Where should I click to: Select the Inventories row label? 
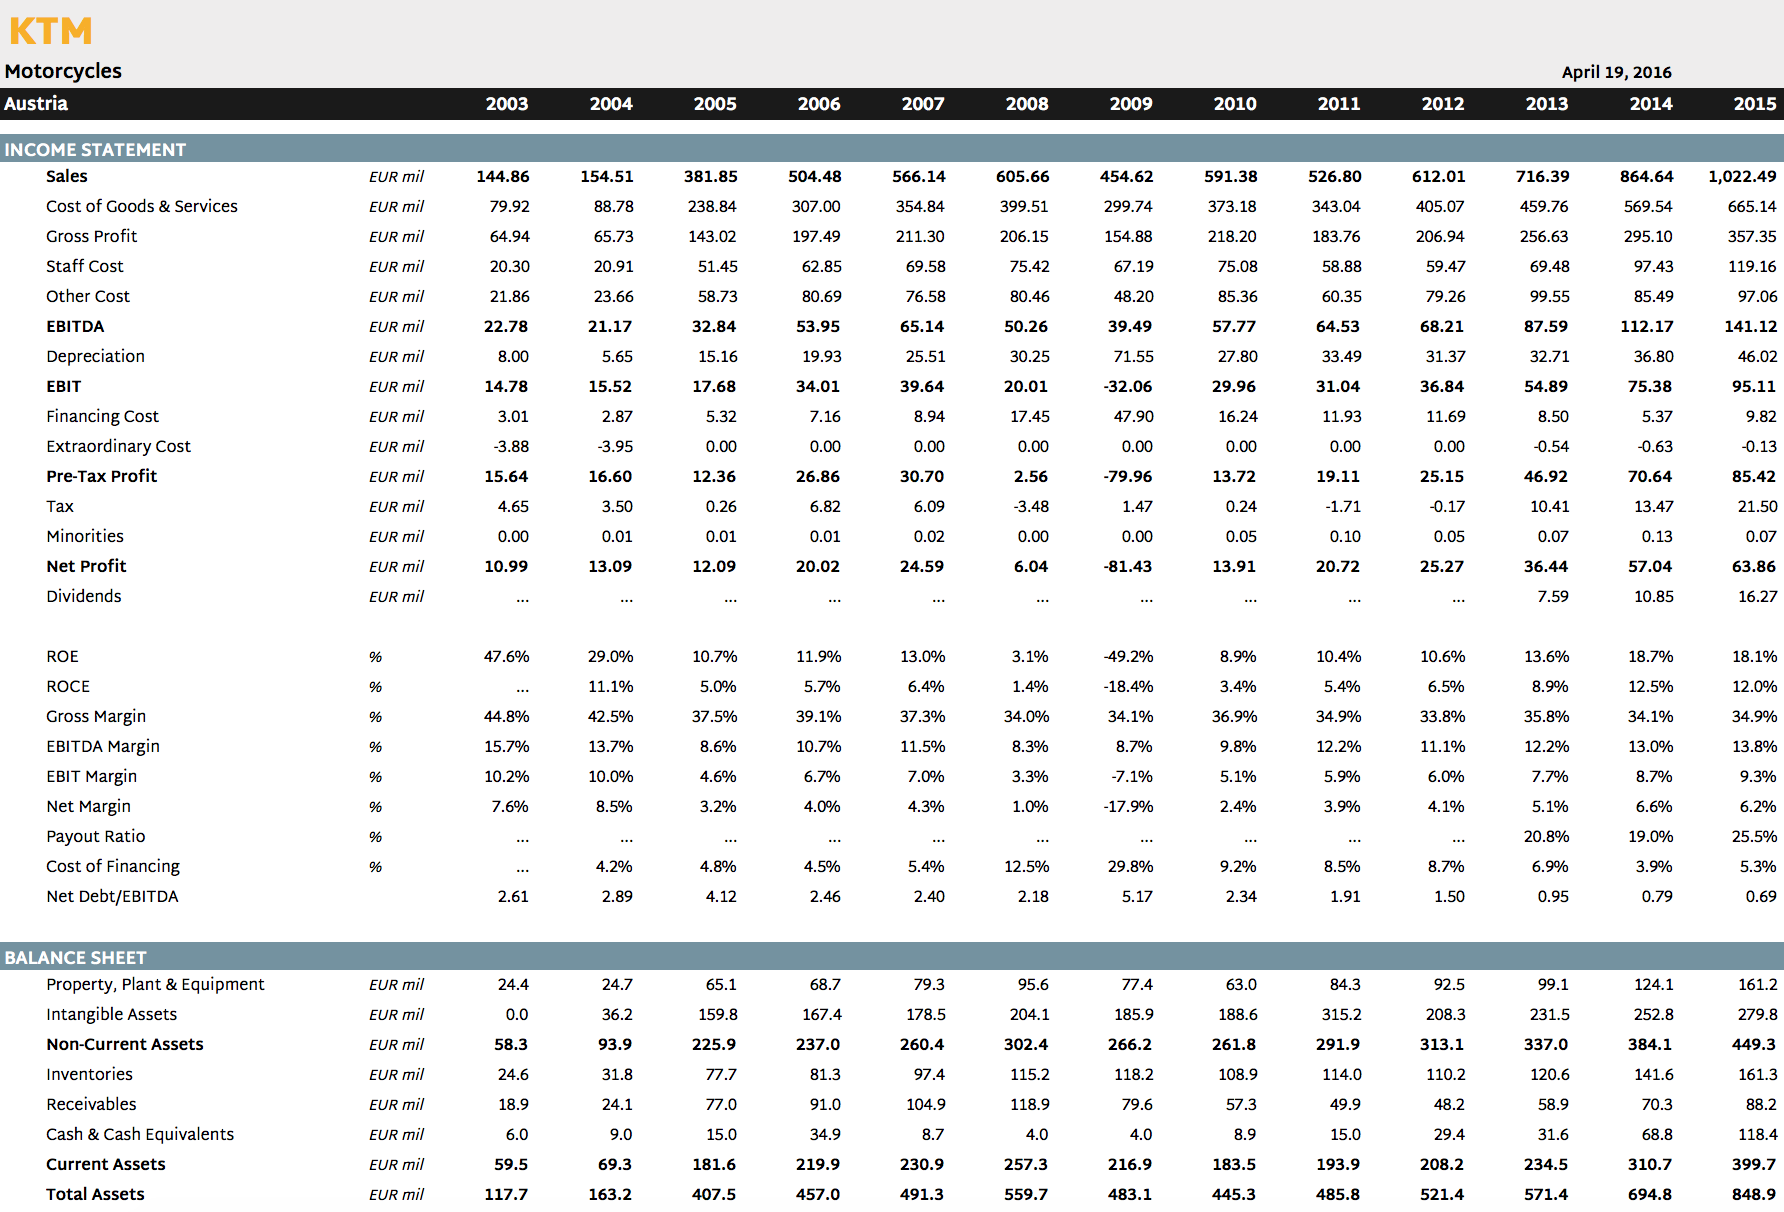tap(89, 1074)
